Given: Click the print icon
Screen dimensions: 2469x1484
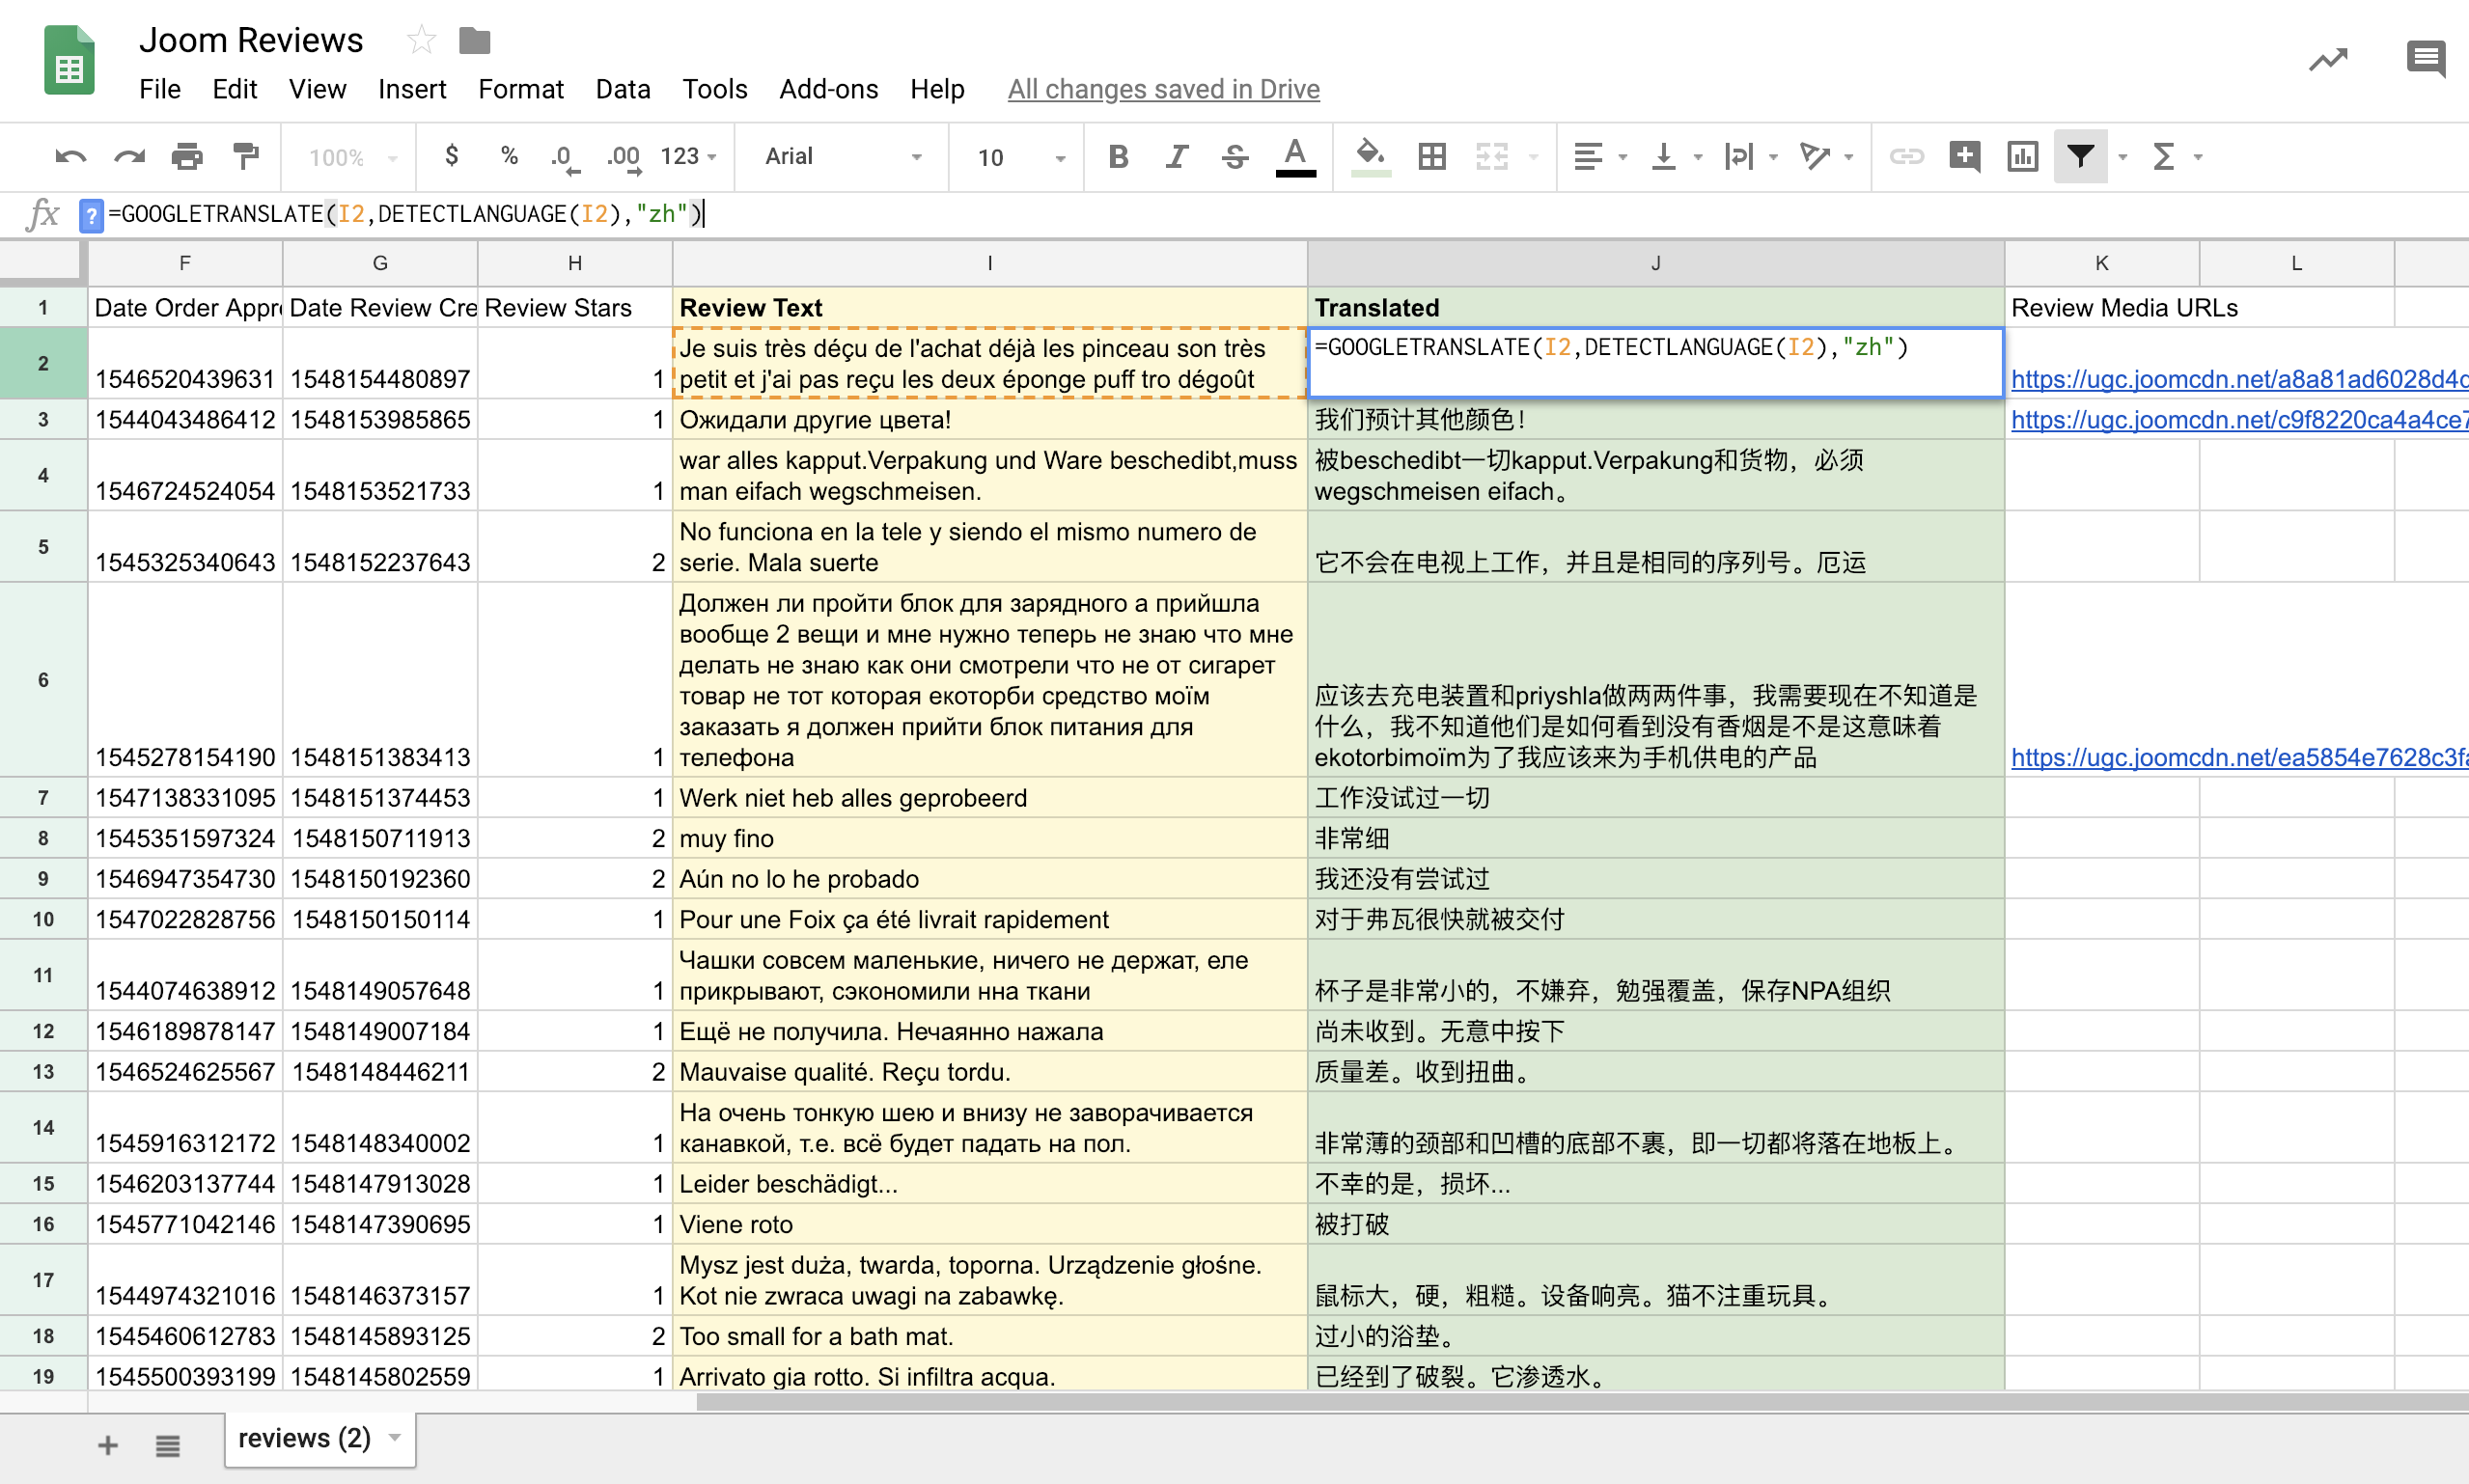Looking at the screenshot, I should pyautogui.click(x=187, y=157).
